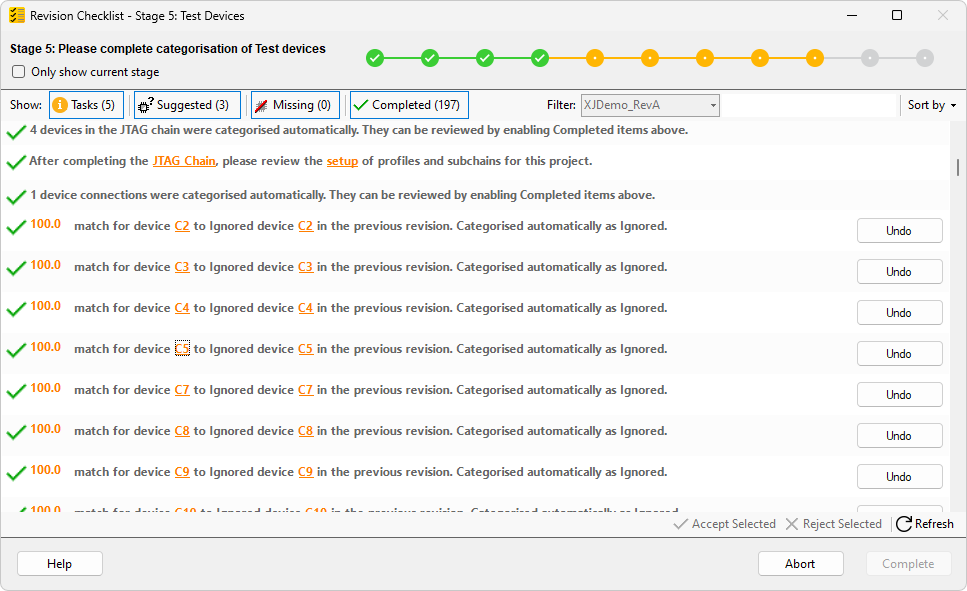Click the first green completed stage circle
967x591 pixels.
(x=375, y=58)
